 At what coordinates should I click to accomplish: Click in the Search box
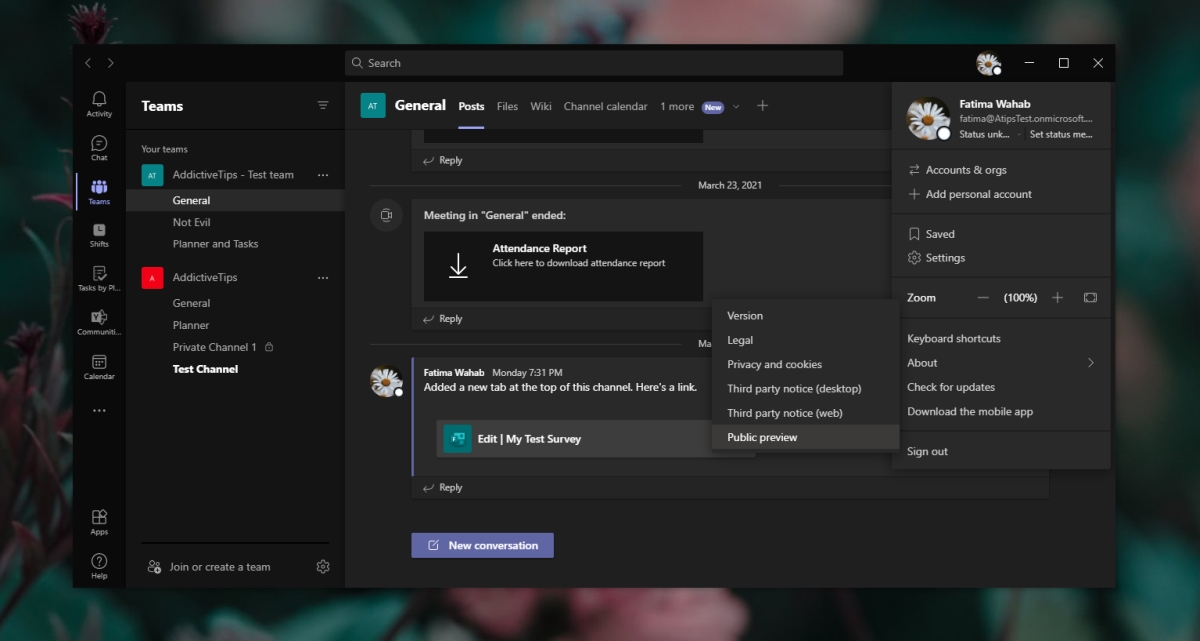(x=594, y=63)
